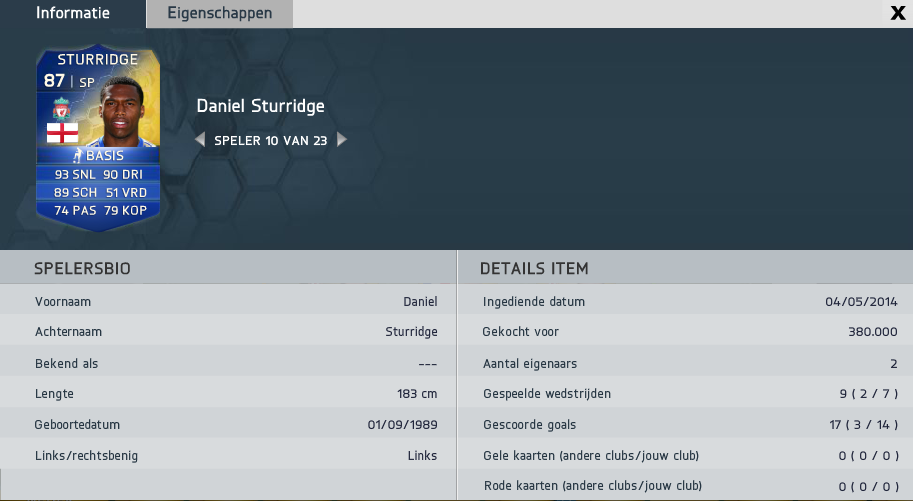Viewport: 913px width, 501px height.
Task: Select the Geboortedatum row
Action: click(x=228, y=425)
